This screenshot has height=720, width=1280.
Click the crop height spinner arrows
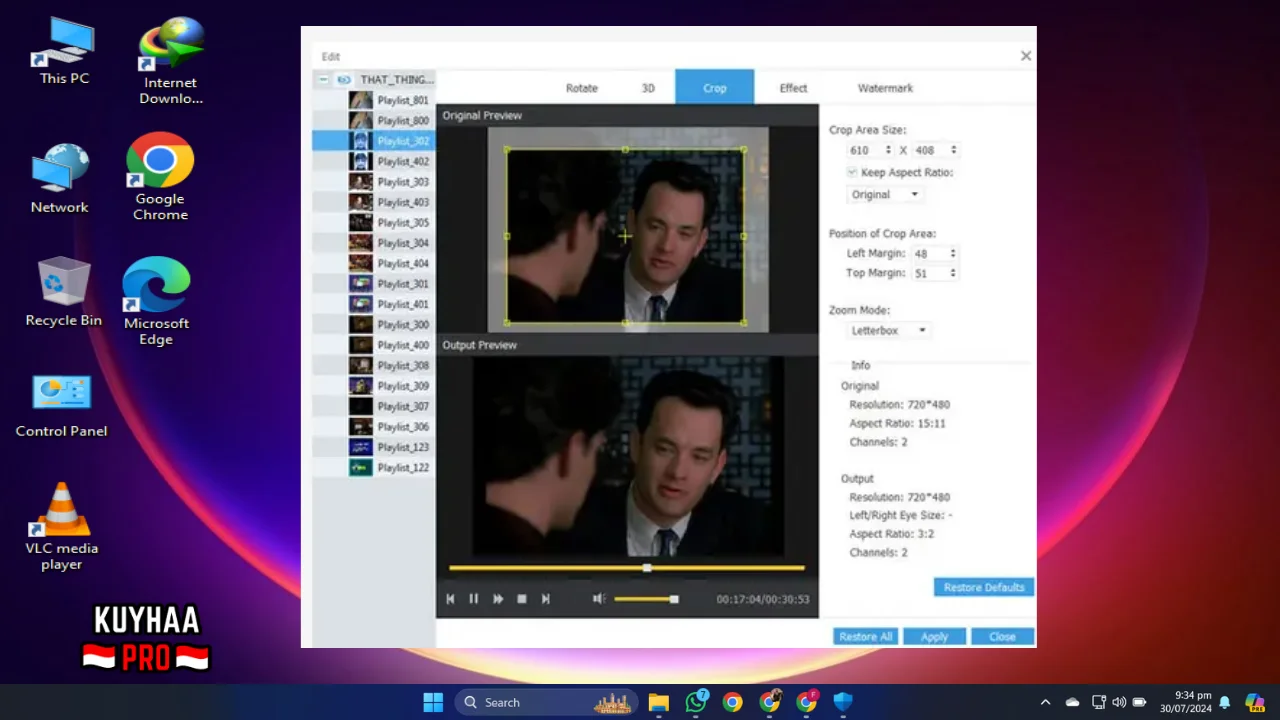coord(953,150)
